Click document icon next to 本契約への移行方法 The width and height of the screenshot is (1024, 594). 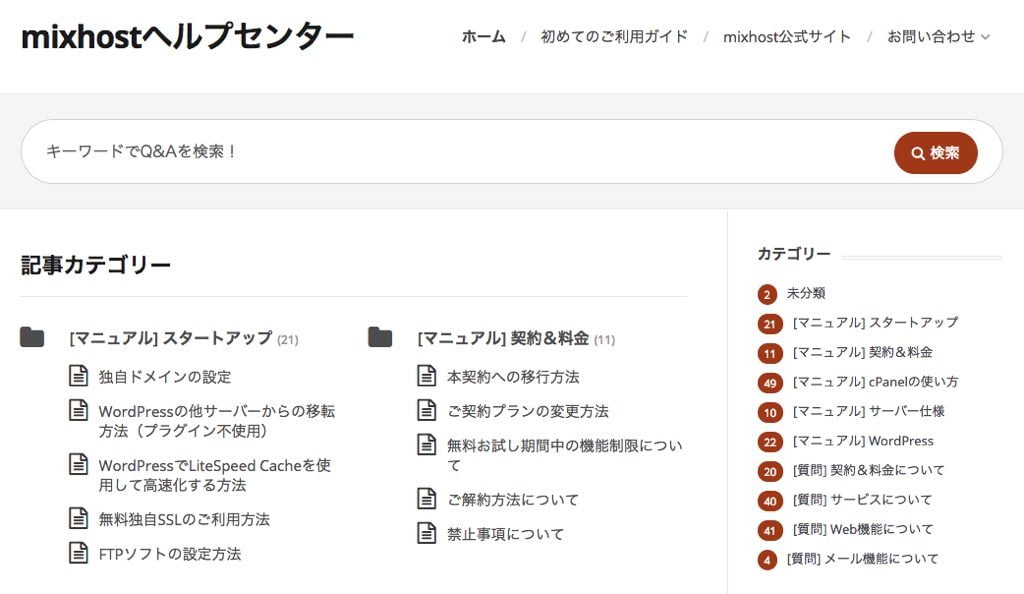pyautogui.click(x=426, y=376)
